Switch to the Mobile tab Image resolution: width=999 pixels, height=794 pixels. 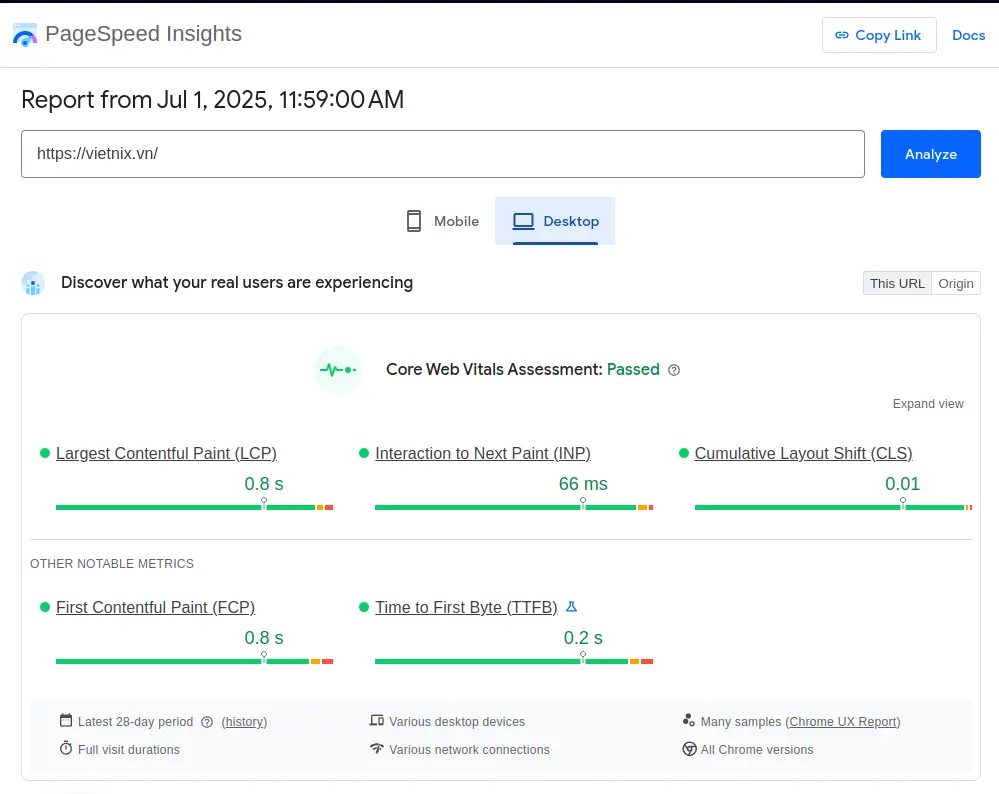tap(442, 221)
